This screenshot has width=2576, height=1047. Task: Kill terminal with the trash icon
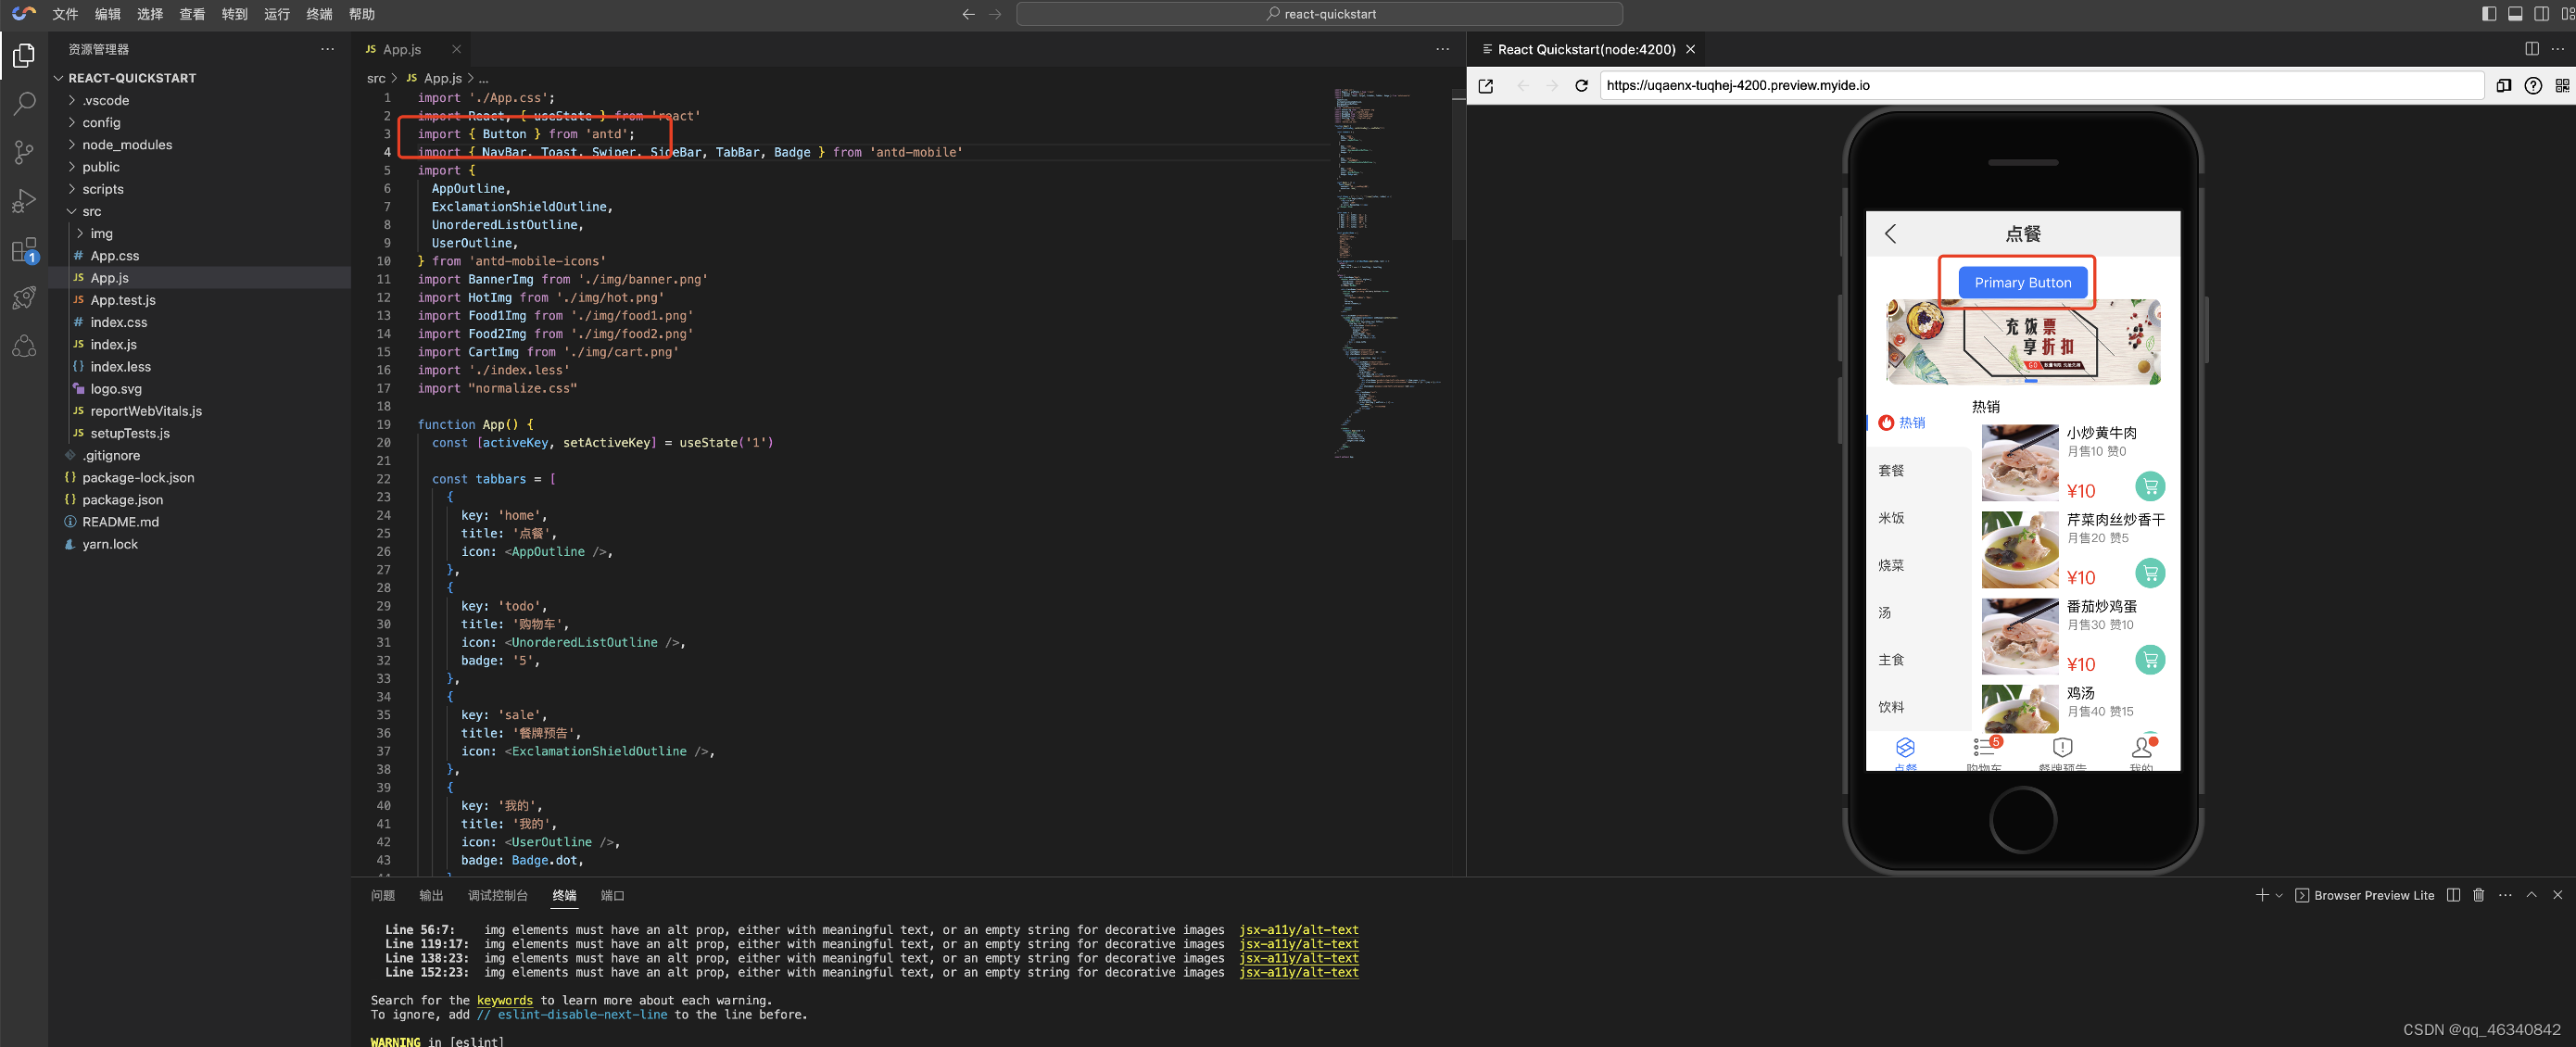click(x=2478, y=895)
